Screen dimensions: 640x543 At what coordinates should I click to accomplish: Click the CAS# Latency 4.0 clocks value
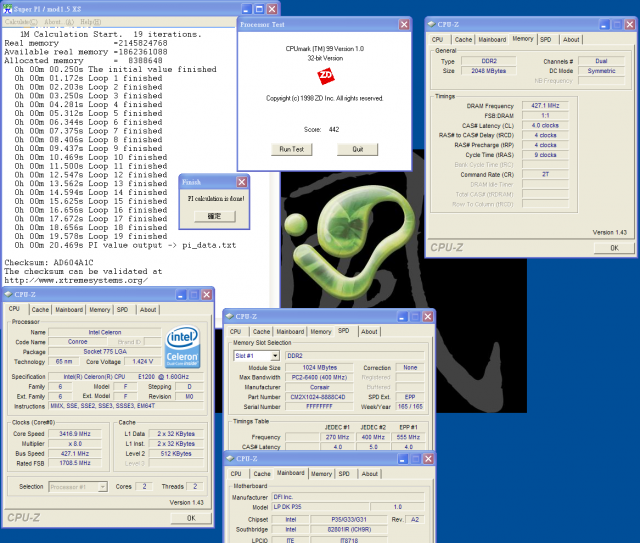(x=545, y=125)
